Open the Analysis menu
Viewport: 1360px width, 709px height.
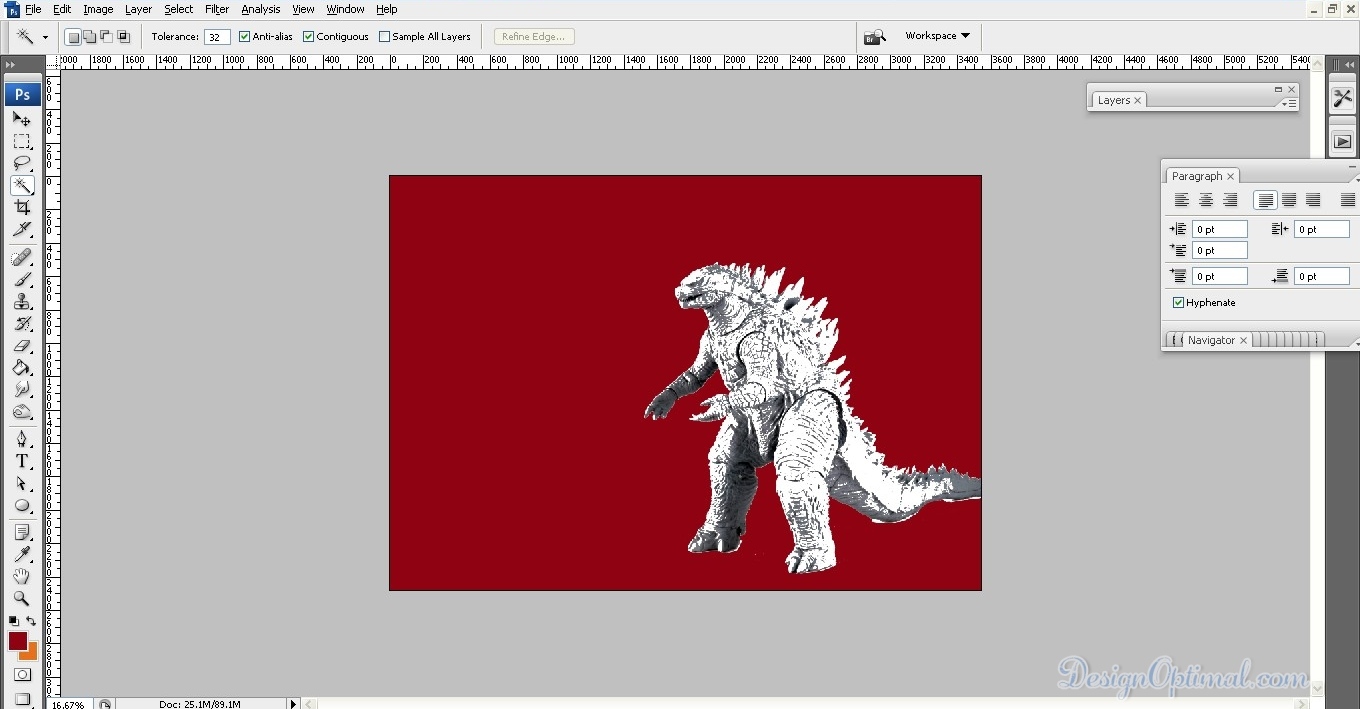point(261,9)
